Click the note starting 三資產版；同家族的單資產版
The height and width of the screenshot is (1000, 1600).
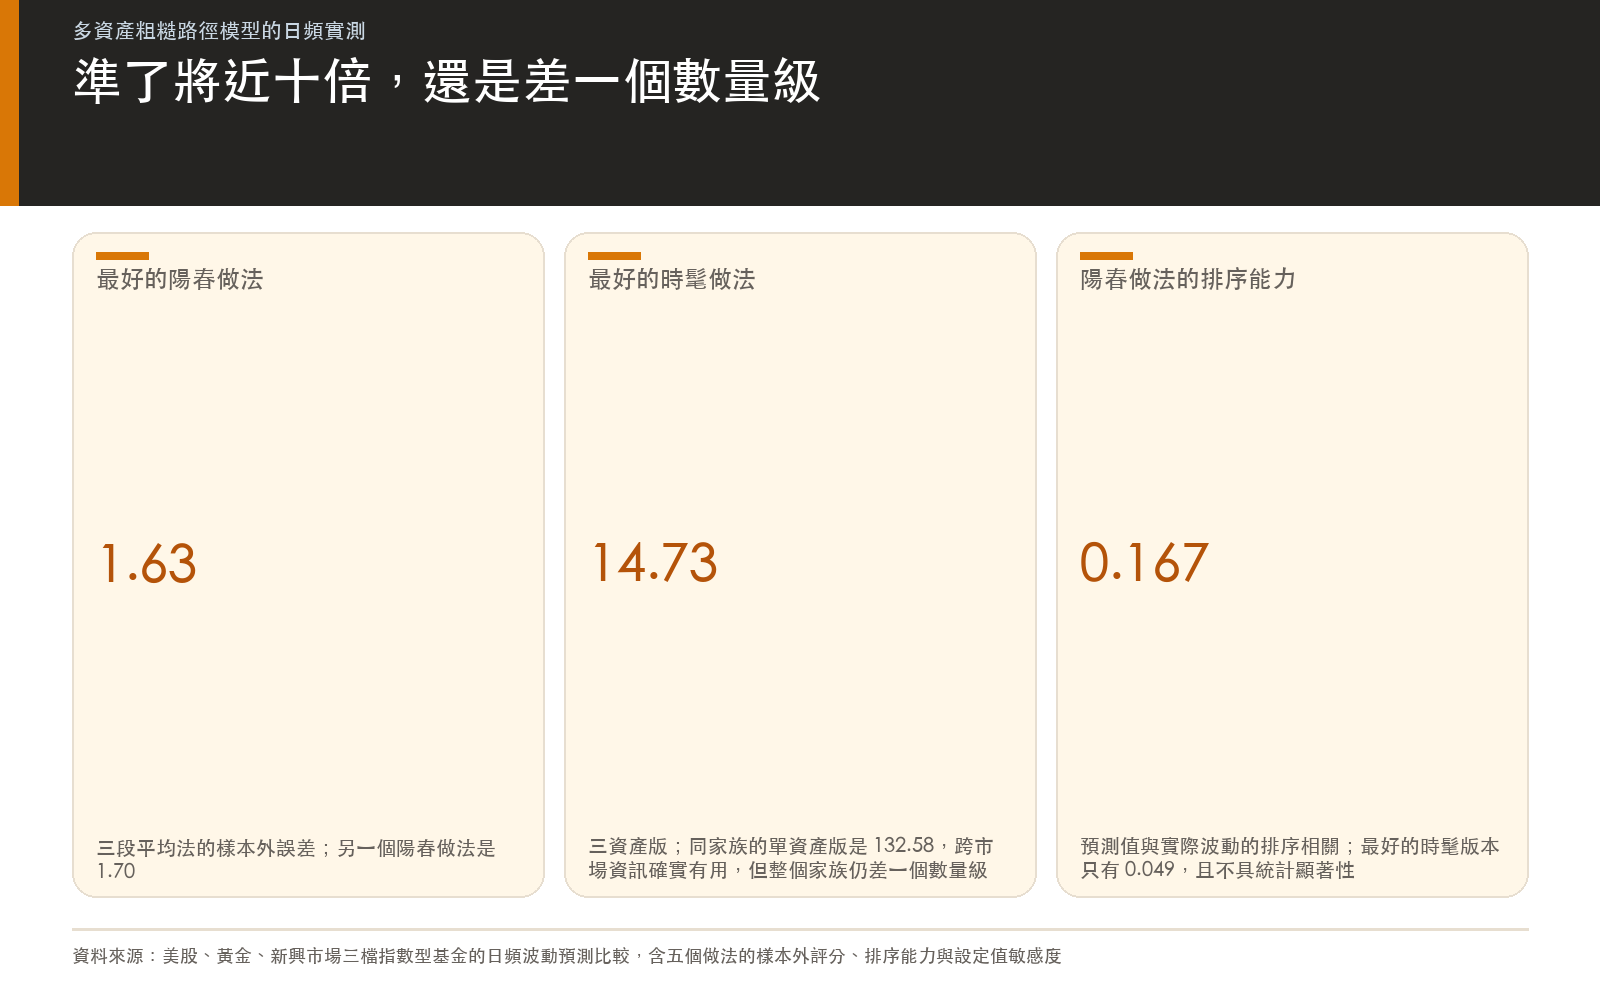click(791, 858)
